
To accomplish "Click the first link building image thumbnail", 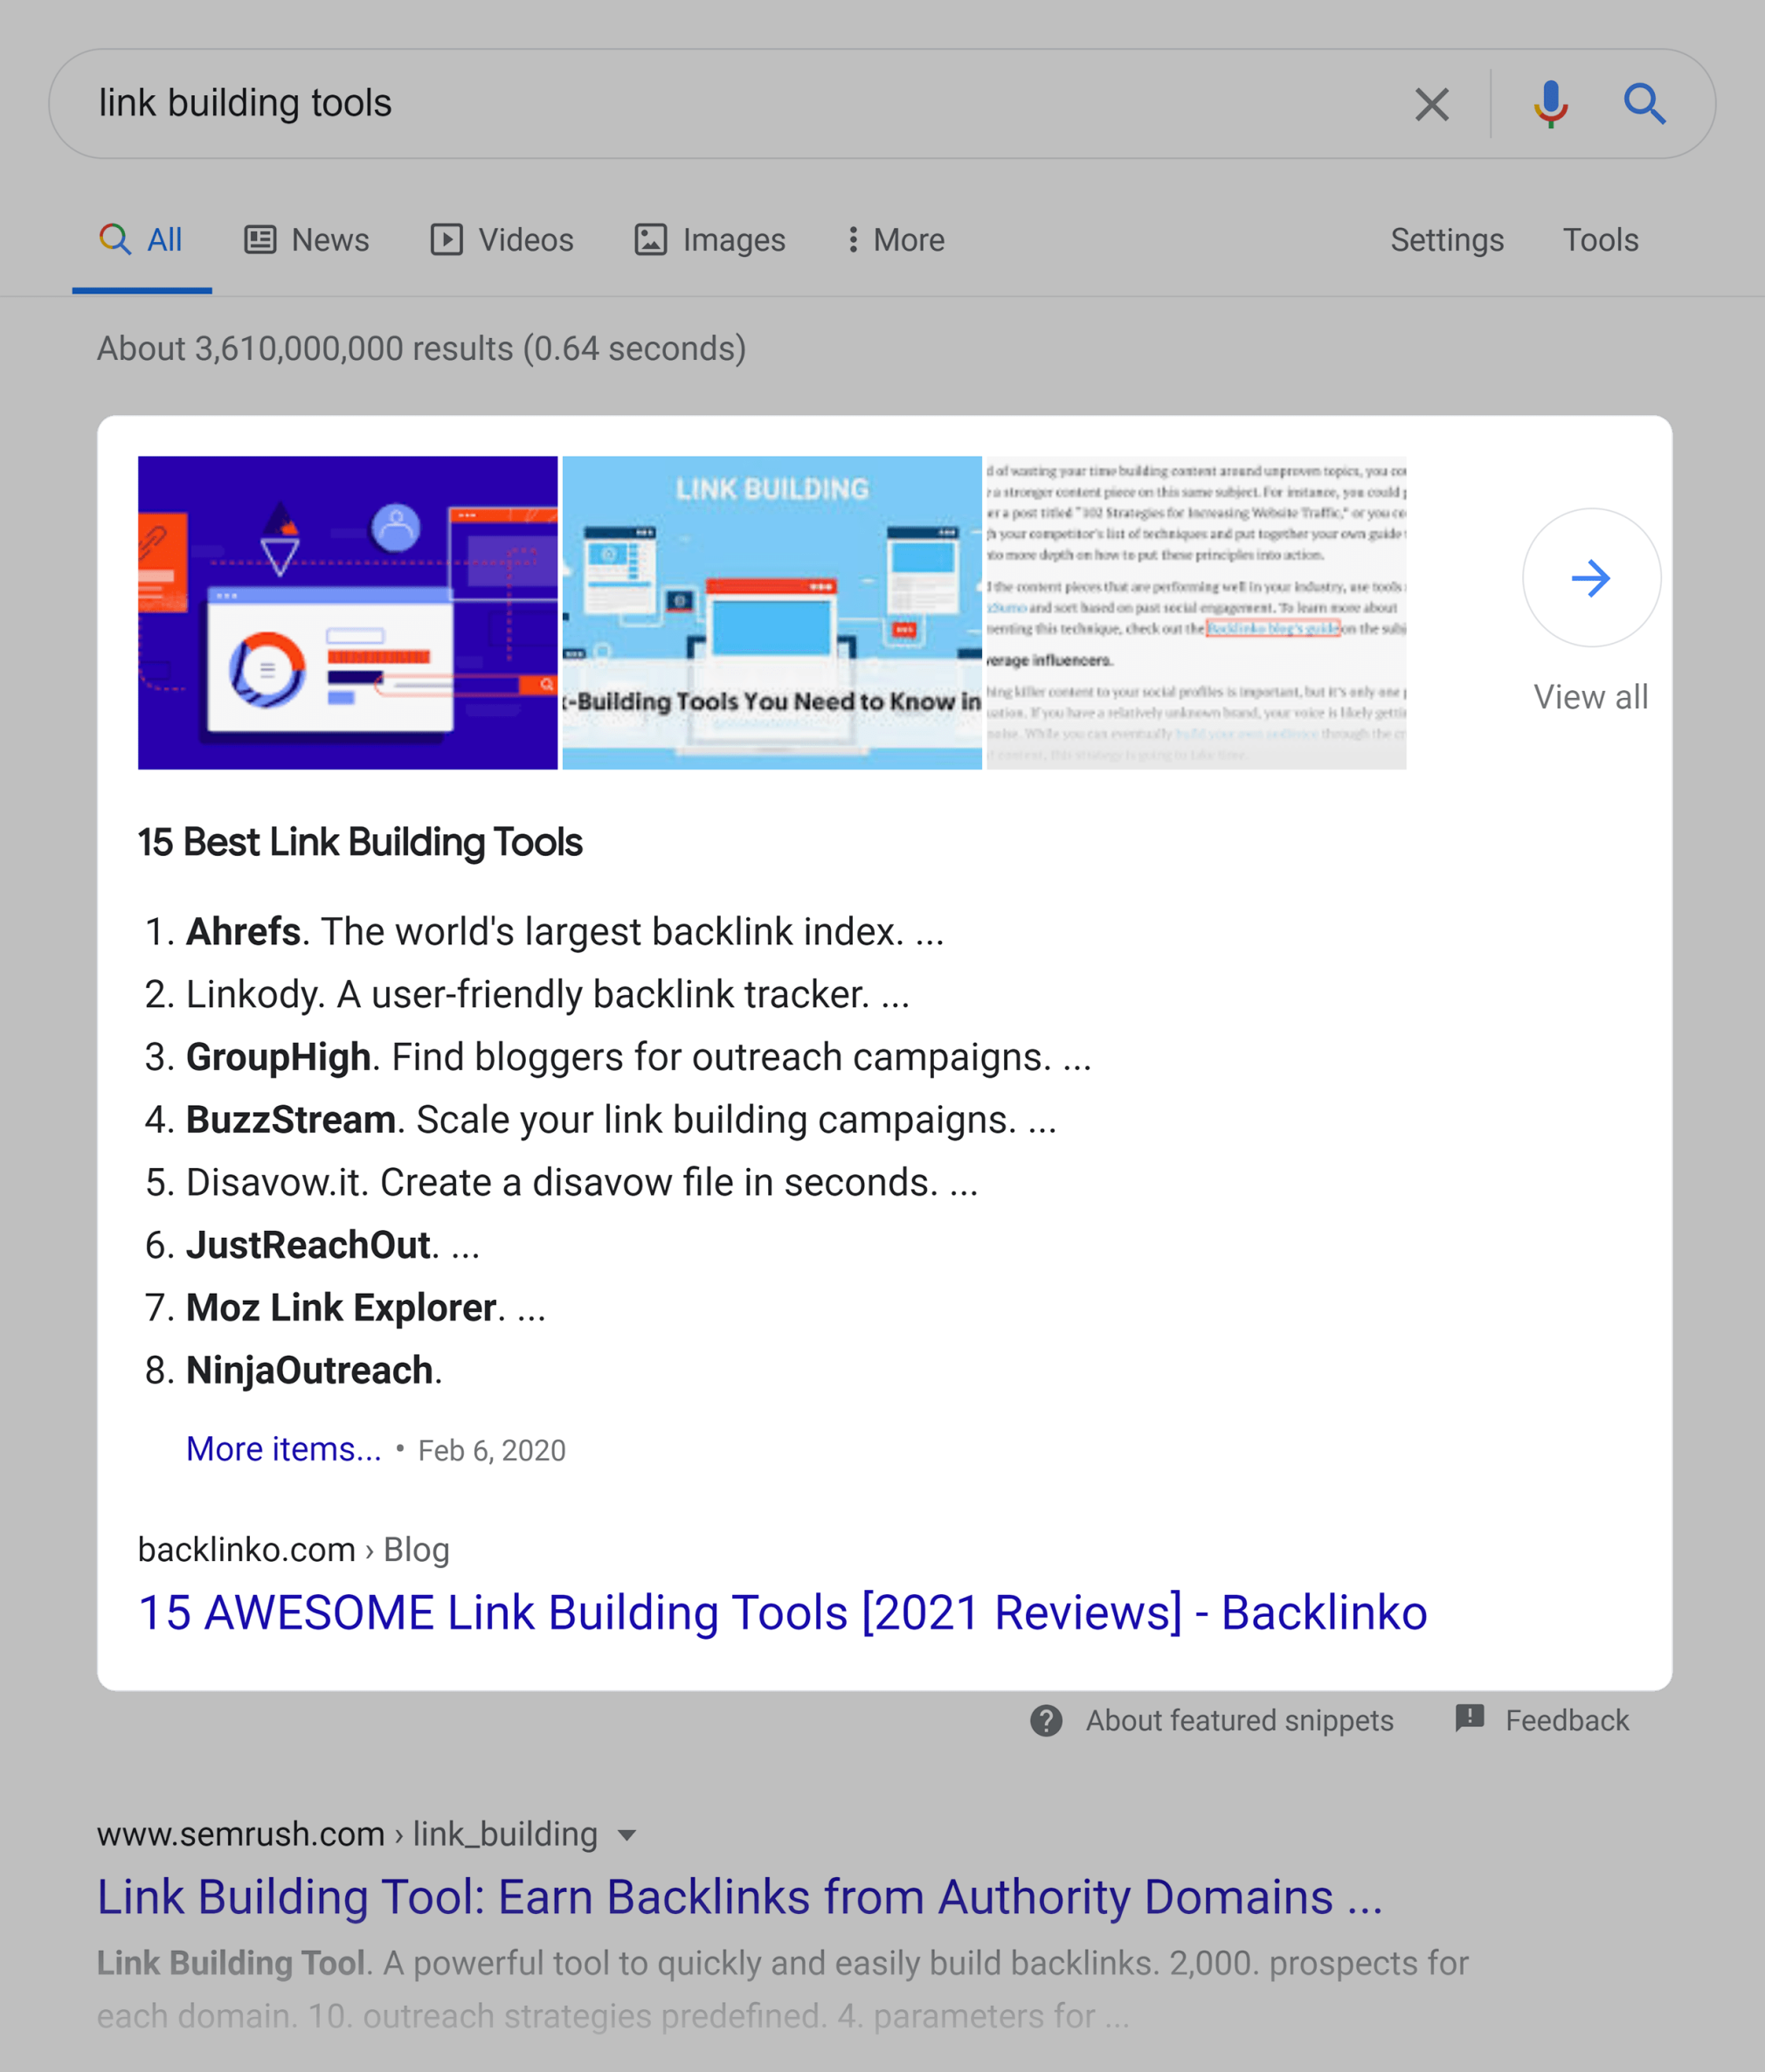I will (349, 611).
